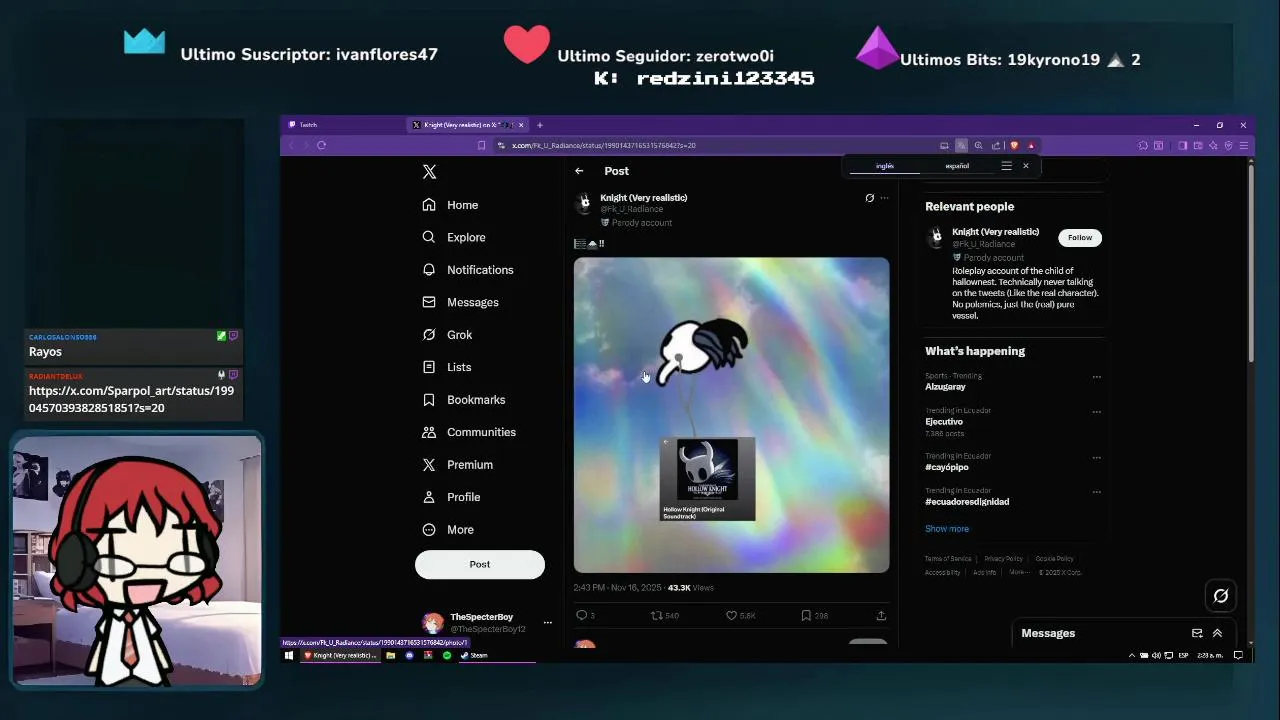Click the browser address bar URL
1280x720 pixels.
[x=604, y=146]
